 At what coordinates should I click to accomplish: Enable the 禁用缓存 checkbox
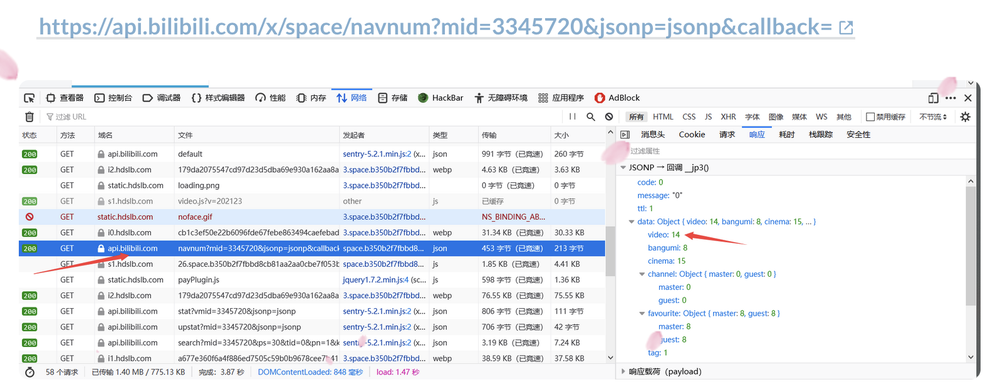870,117
